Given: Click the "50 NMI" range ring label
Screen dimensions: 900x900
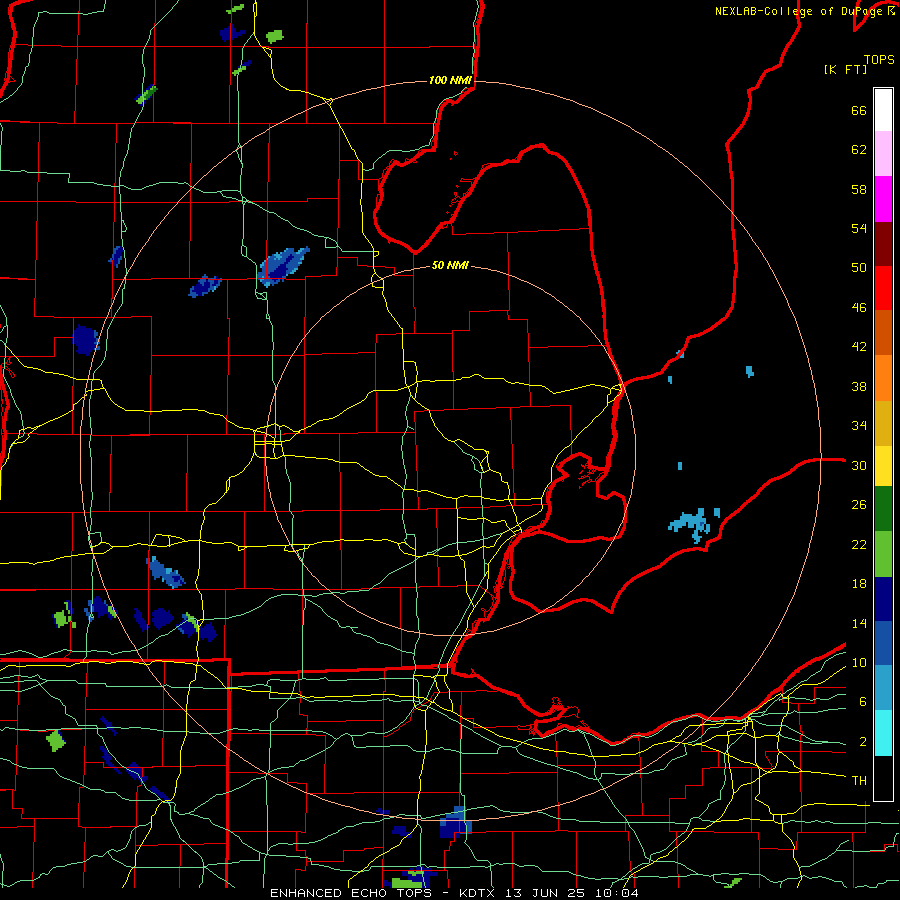Looking at the screenshot, I should [450, 265].
